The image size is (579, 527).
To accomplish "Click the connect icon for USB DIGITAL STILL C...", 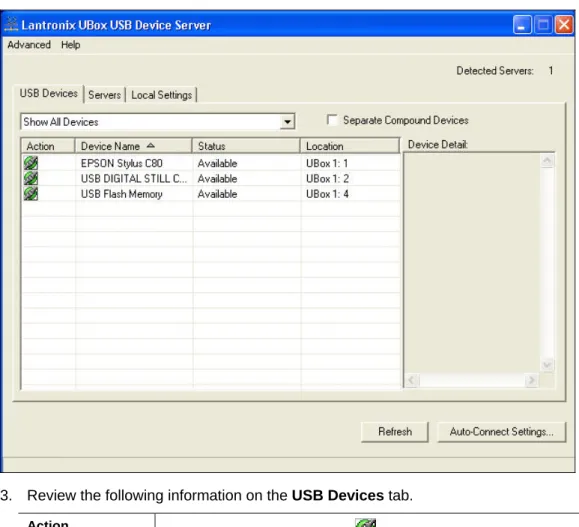I will coord(31,178).
